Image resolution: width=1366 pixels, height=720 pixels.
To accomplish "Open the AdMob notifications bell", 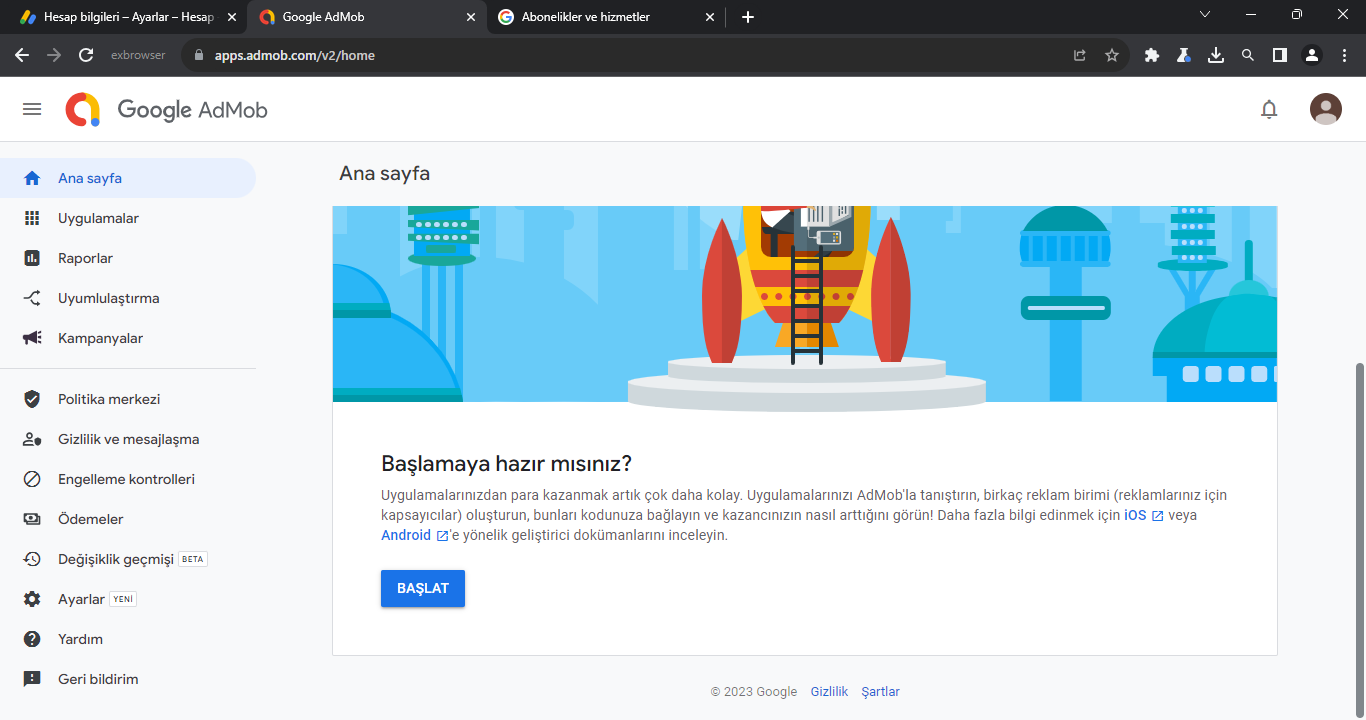I will coord(1269,109).
